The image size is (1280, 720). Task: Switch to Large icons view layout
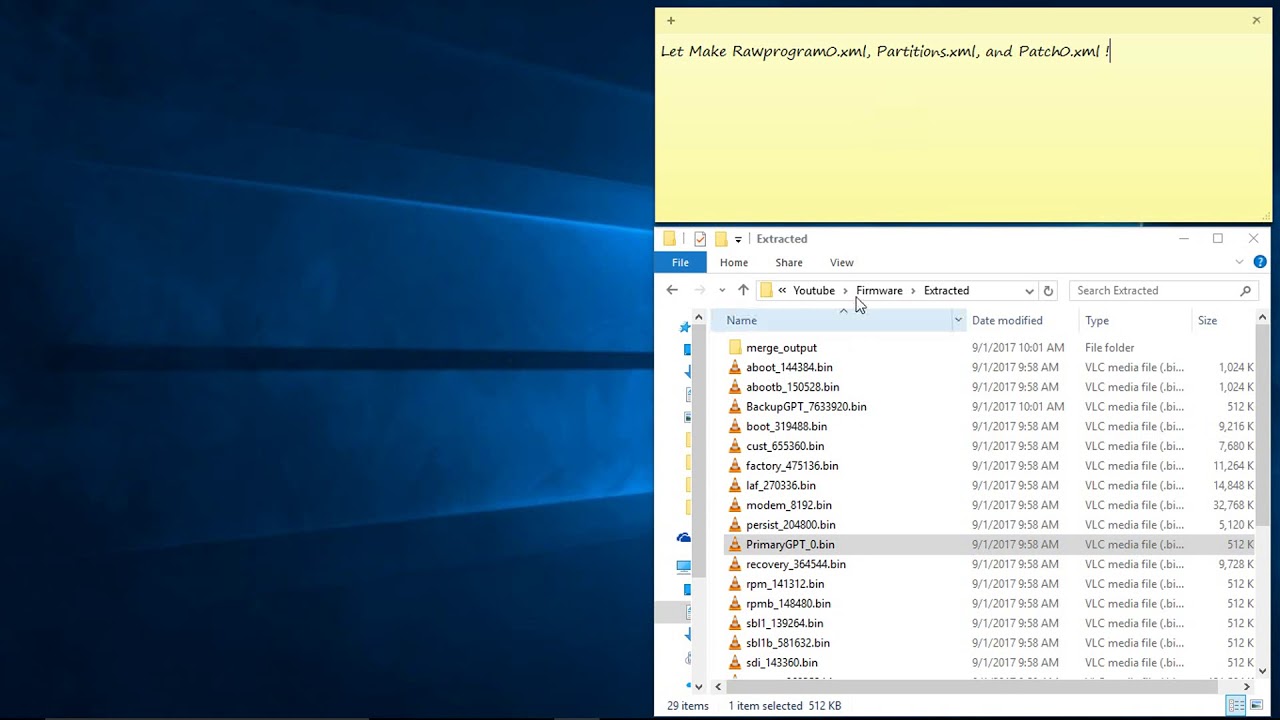pyautogui.click(x=1257, y=706)
